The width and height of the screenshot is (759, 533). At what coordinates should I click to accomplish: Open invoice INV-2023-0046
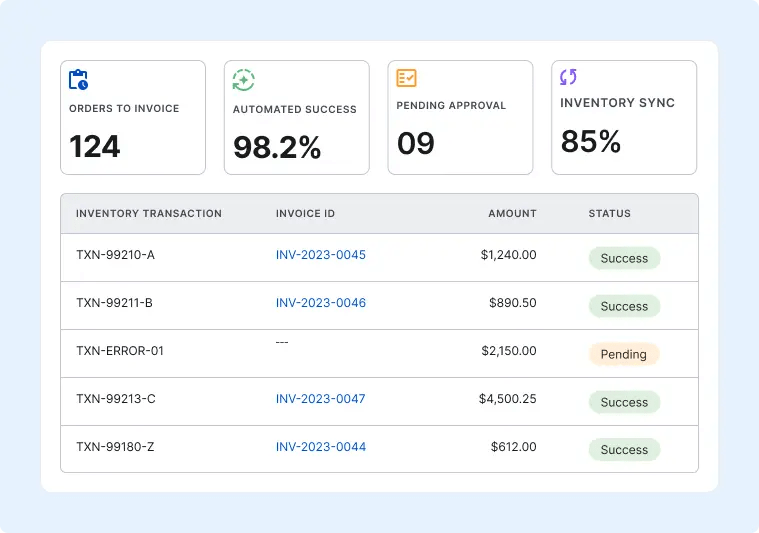[x=320, y=303]
